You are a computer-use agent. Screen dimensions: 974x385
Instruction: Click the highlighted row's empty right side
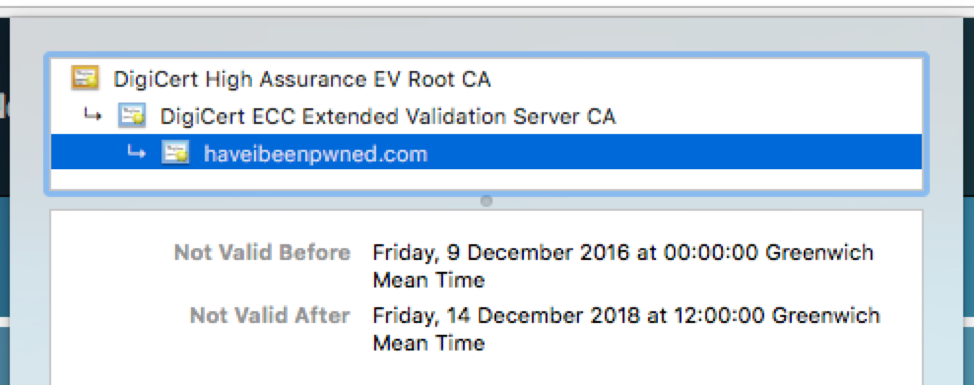pos(675,152)
